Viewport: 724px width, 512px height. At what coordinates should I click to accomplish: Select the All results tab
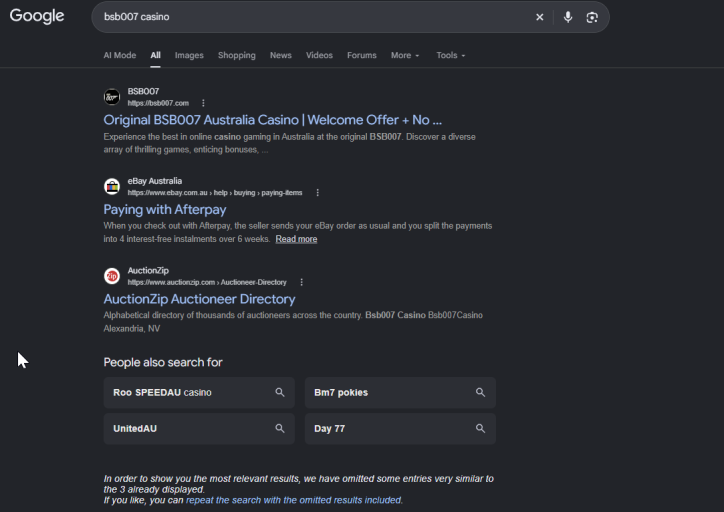[155, 55]
